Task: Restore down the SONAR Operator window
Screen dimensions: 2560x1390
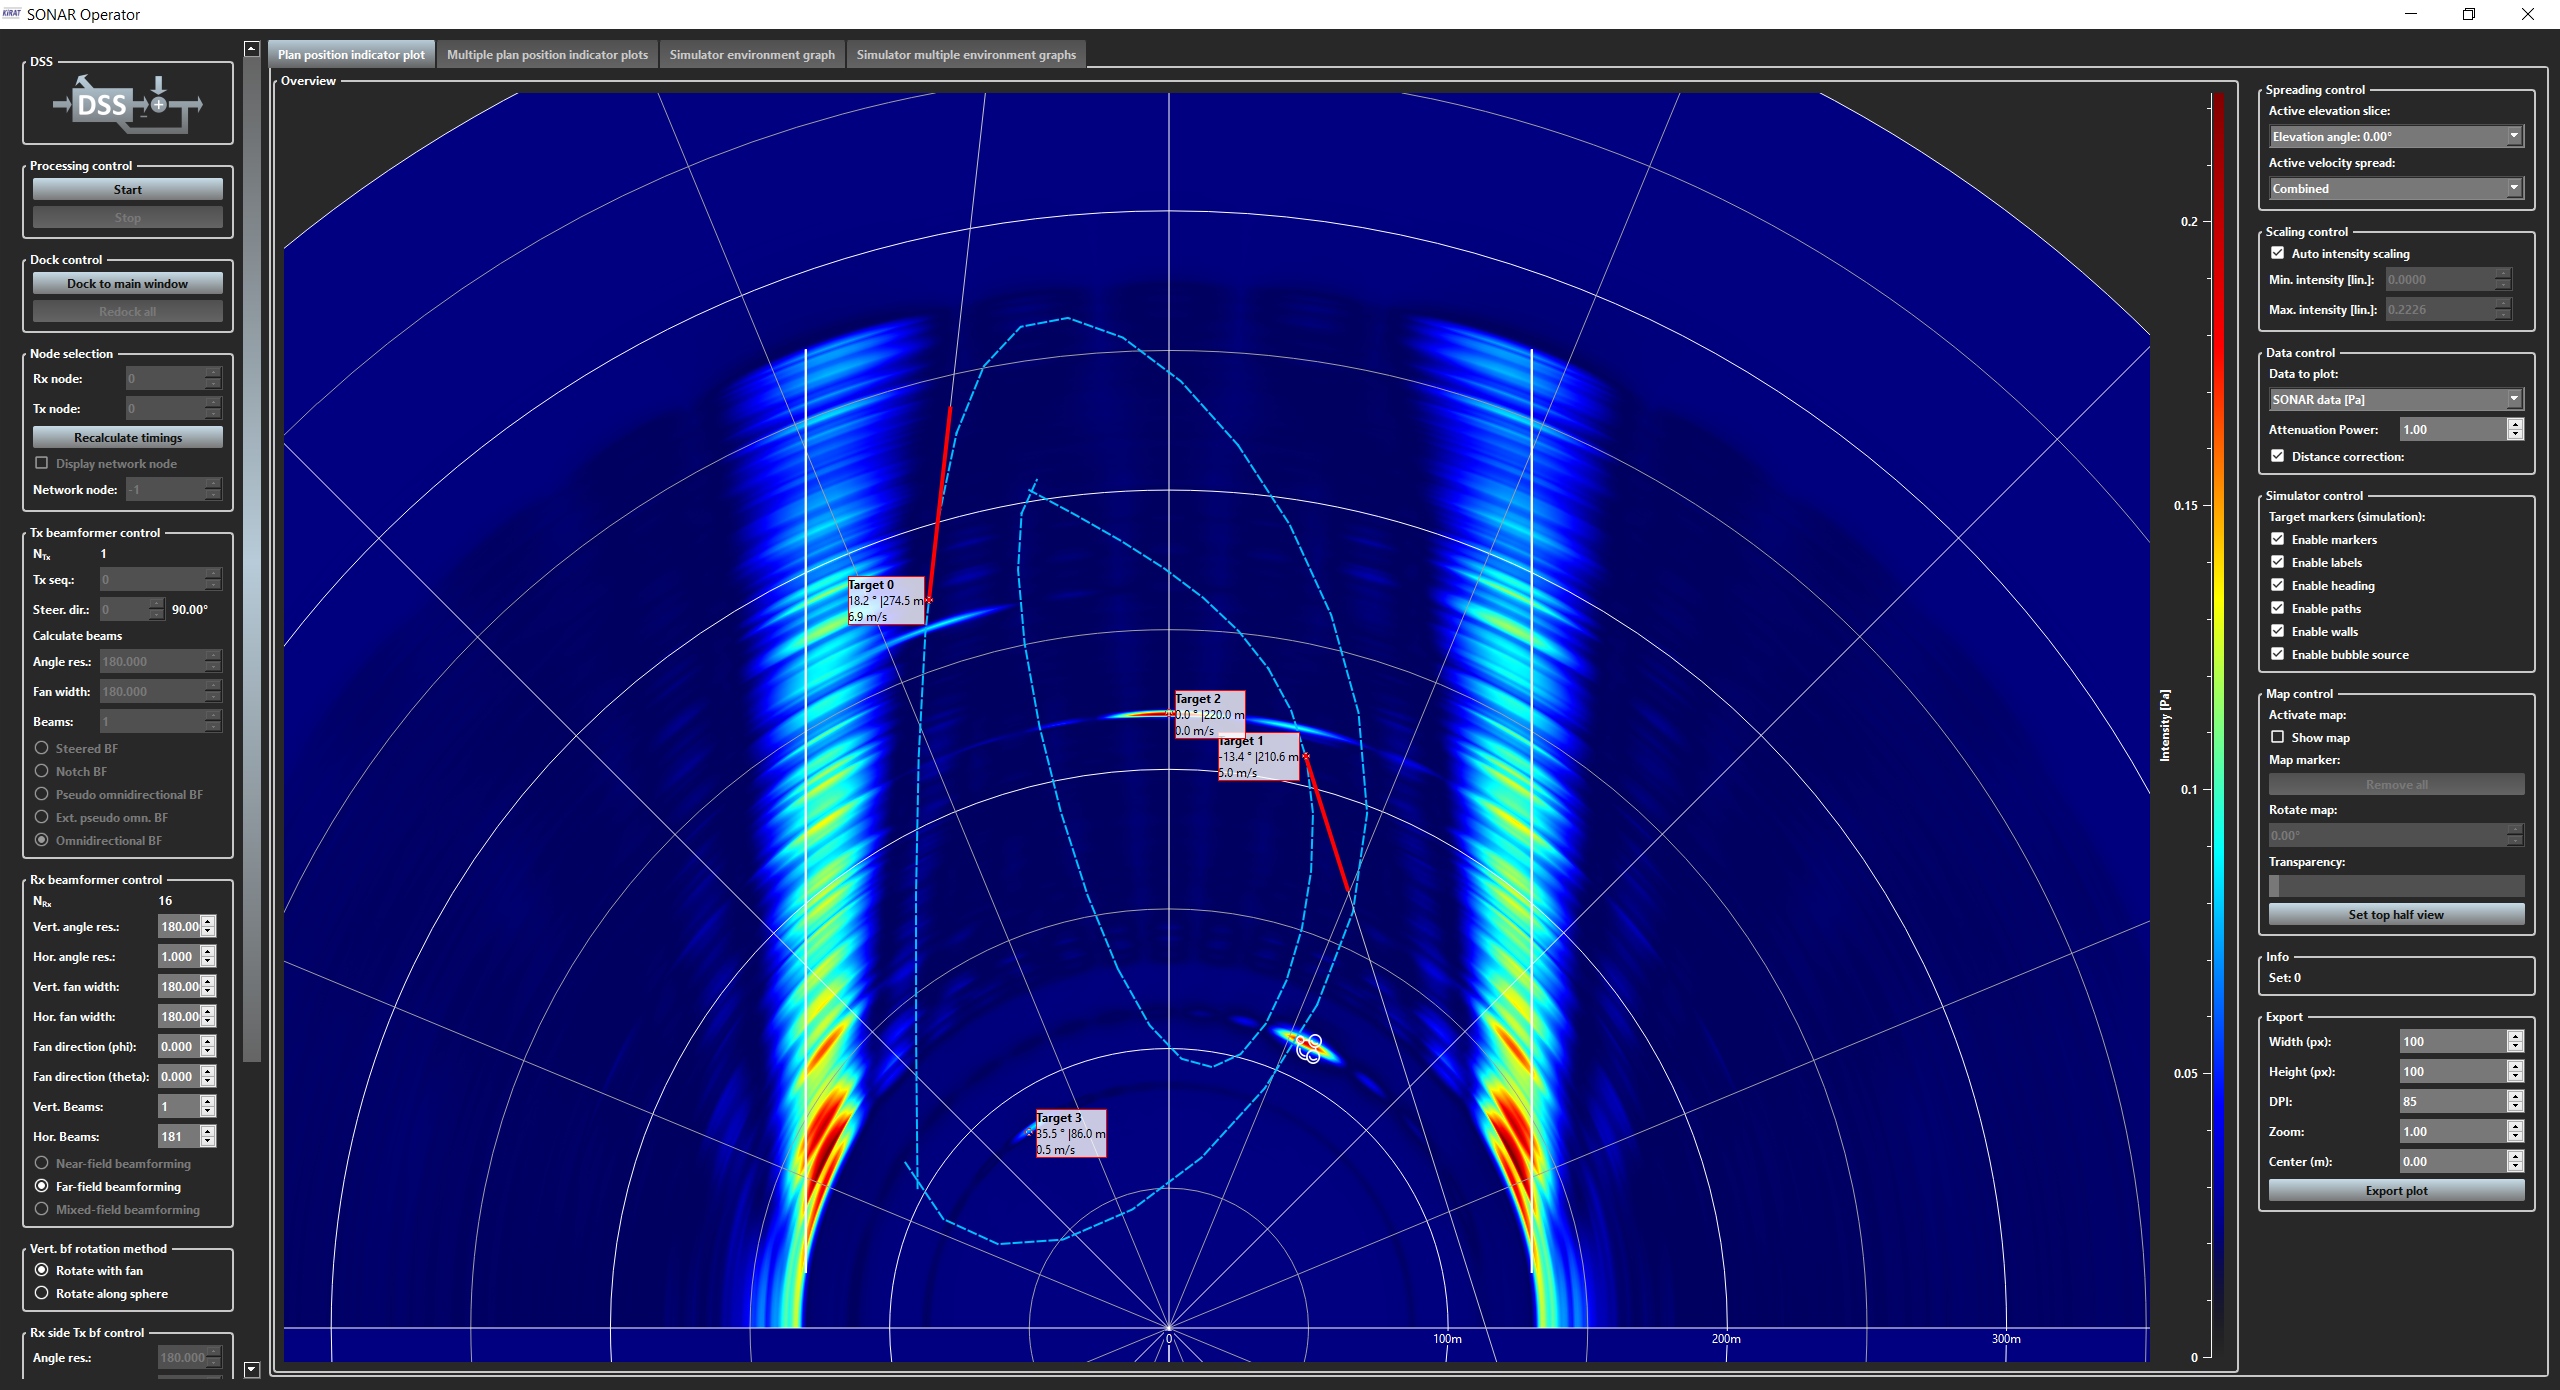Action: [2469, 14]
